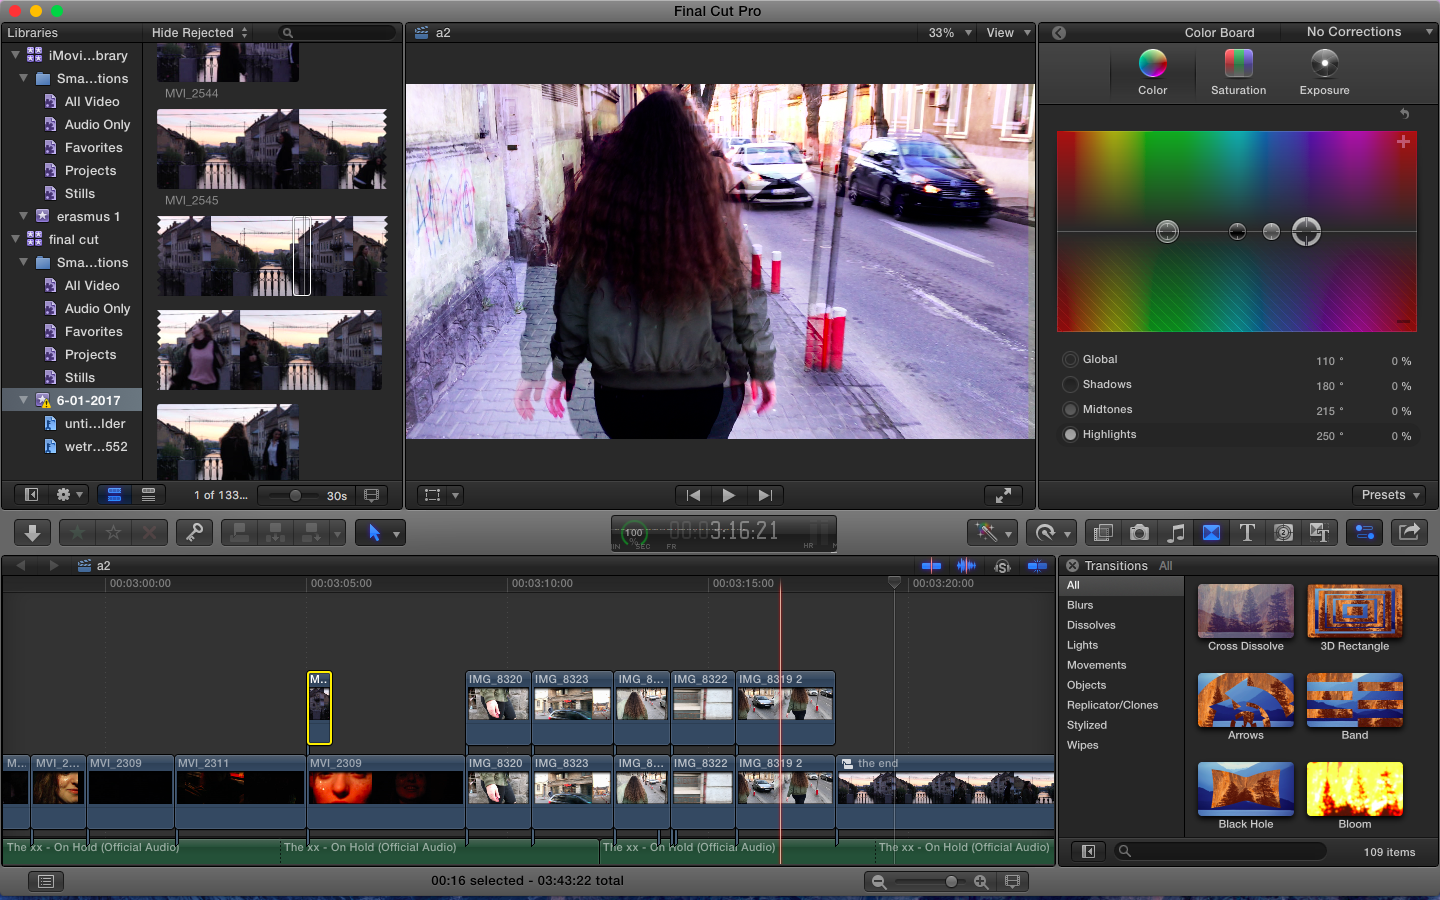Close the Transitions browser
The width and height of the screenshot is (1440, 900).
(x=1072, y=566)
